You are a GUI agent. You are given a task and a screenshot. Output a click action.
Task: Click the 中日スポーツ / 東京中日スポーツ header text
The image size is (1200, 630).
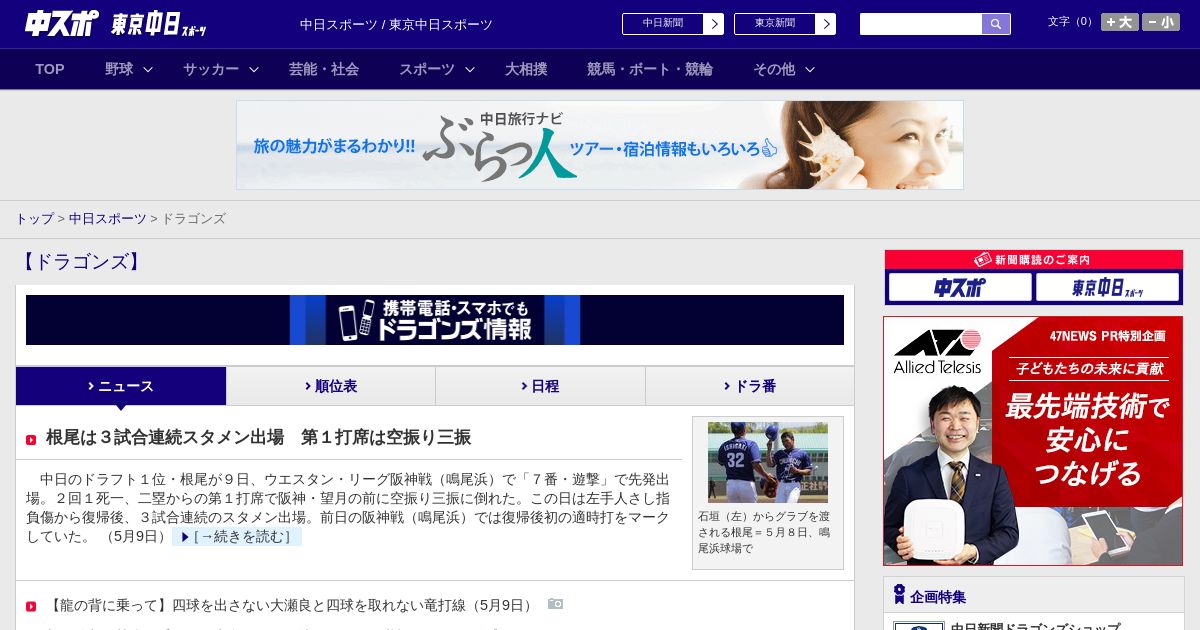(x=396, y=25)
